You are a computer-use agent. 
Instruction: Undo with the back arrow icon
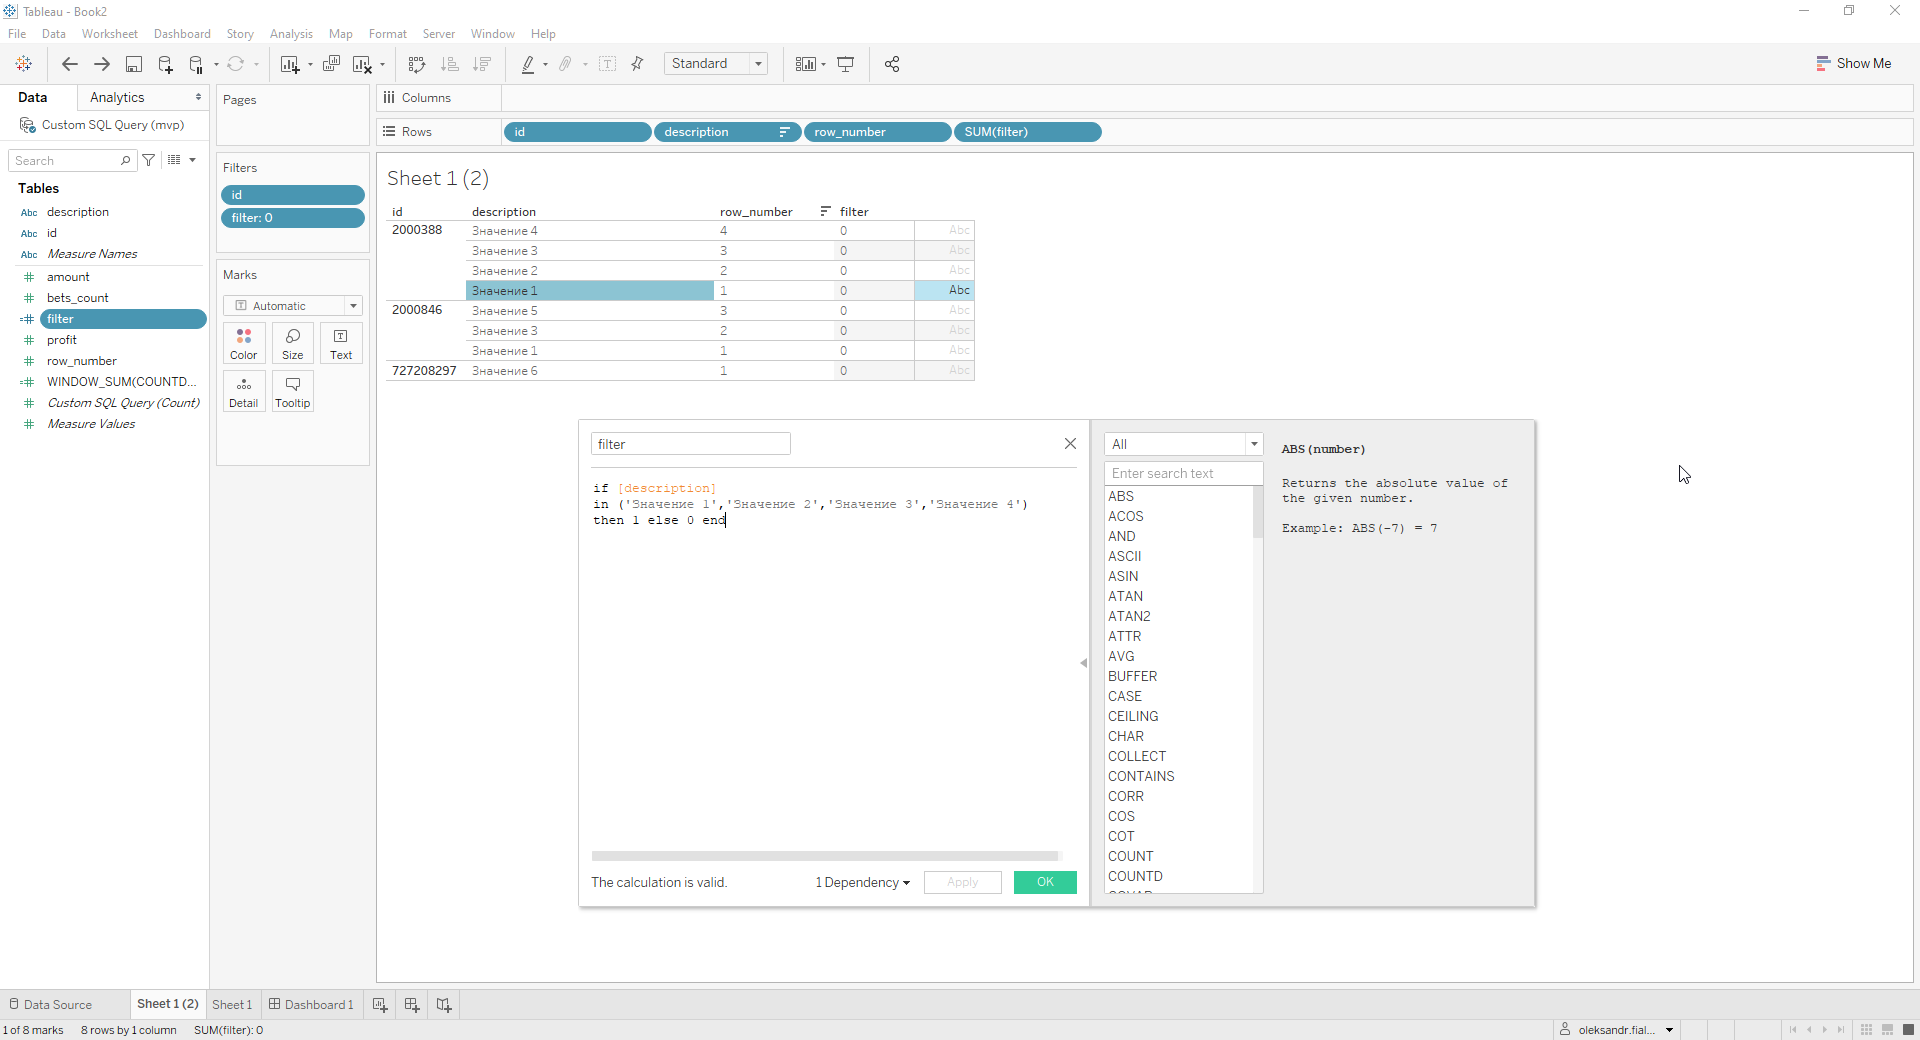coord(69,64)
